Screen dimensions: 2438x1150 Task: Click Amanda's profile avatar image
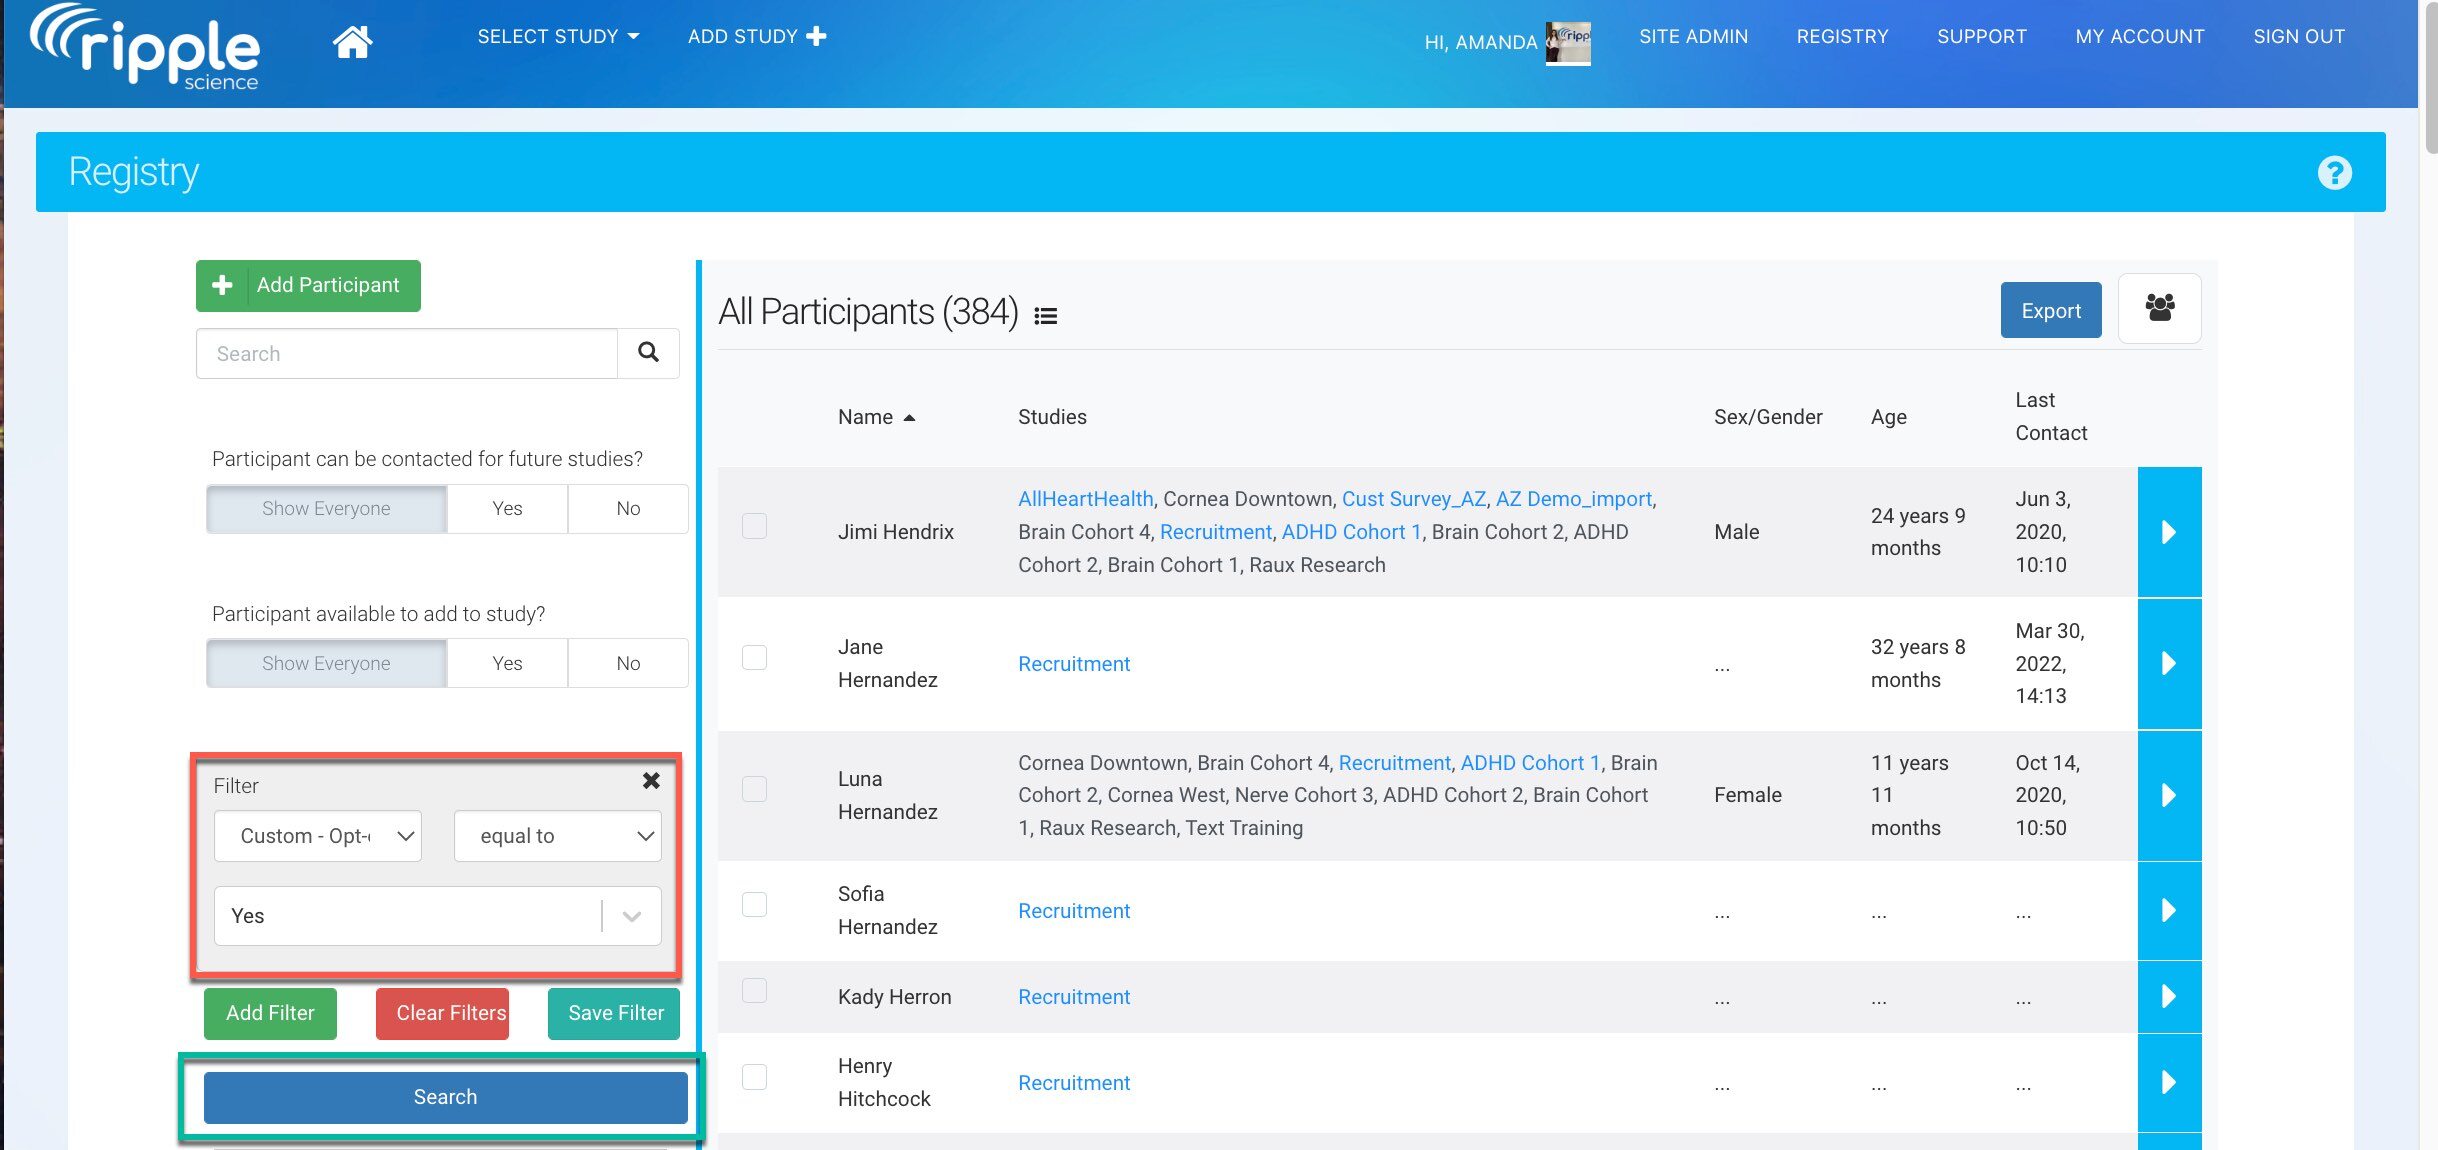1567,43
